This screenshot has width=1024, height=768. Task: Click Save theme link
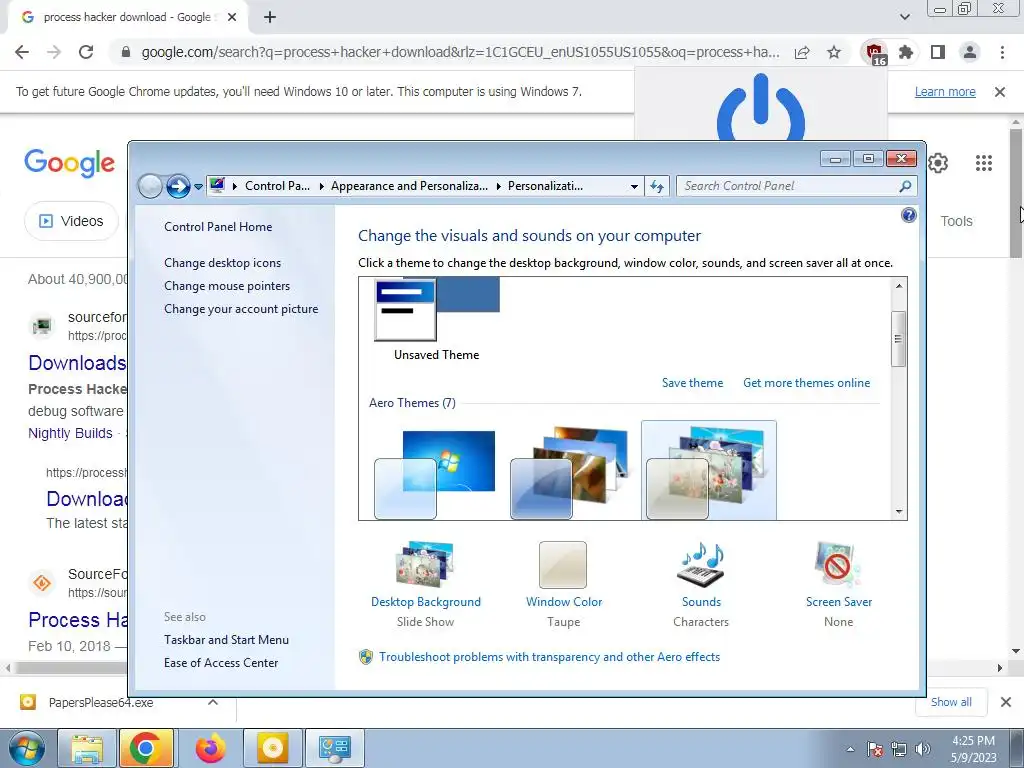point(692,383)
